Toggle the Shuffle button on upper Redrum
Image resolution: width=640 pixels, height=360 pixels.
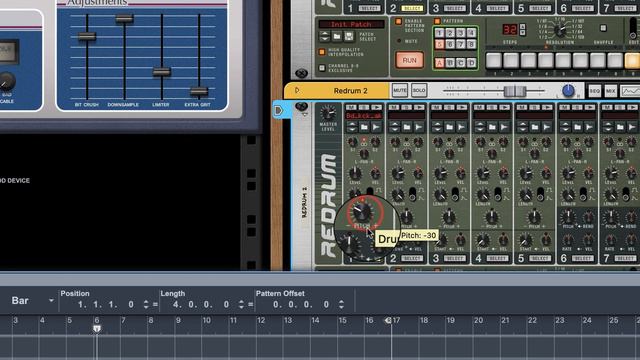pyautogui.click(x=603, y=28)
